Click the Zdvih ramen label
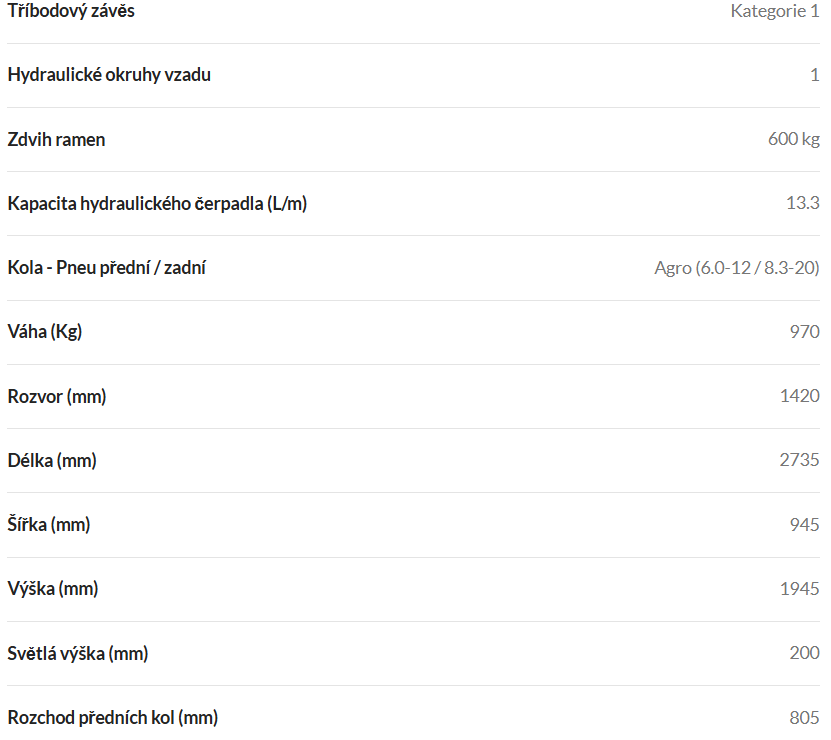 point(56,139)
